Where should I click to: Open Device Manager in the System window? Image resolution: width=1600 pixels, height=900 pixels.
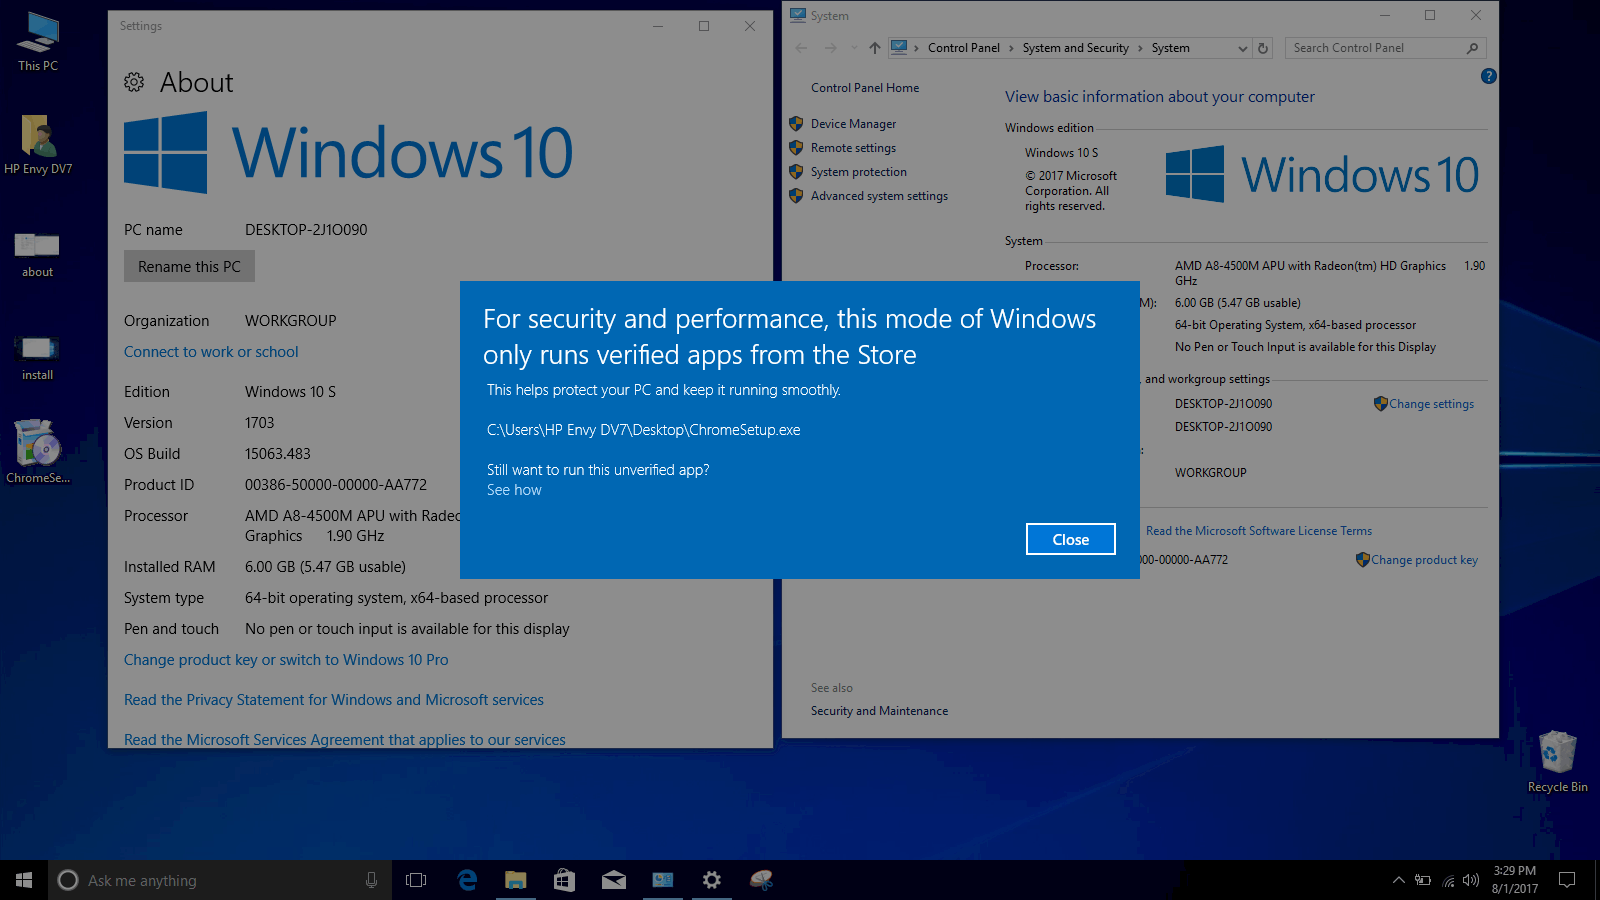coord(853,124)
